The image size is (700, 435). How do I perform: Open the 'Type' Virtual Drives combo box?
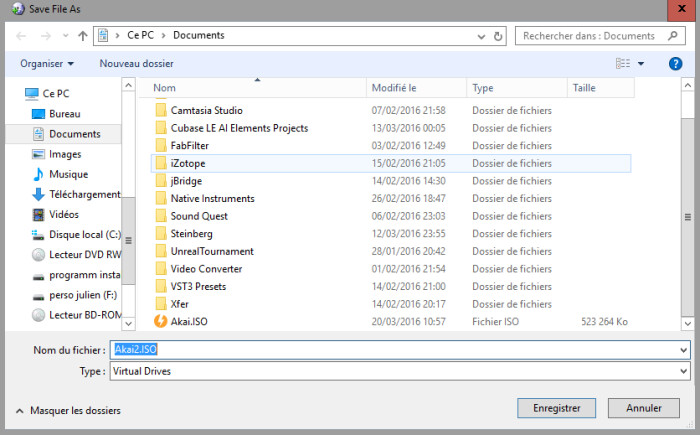click(400, 371)
